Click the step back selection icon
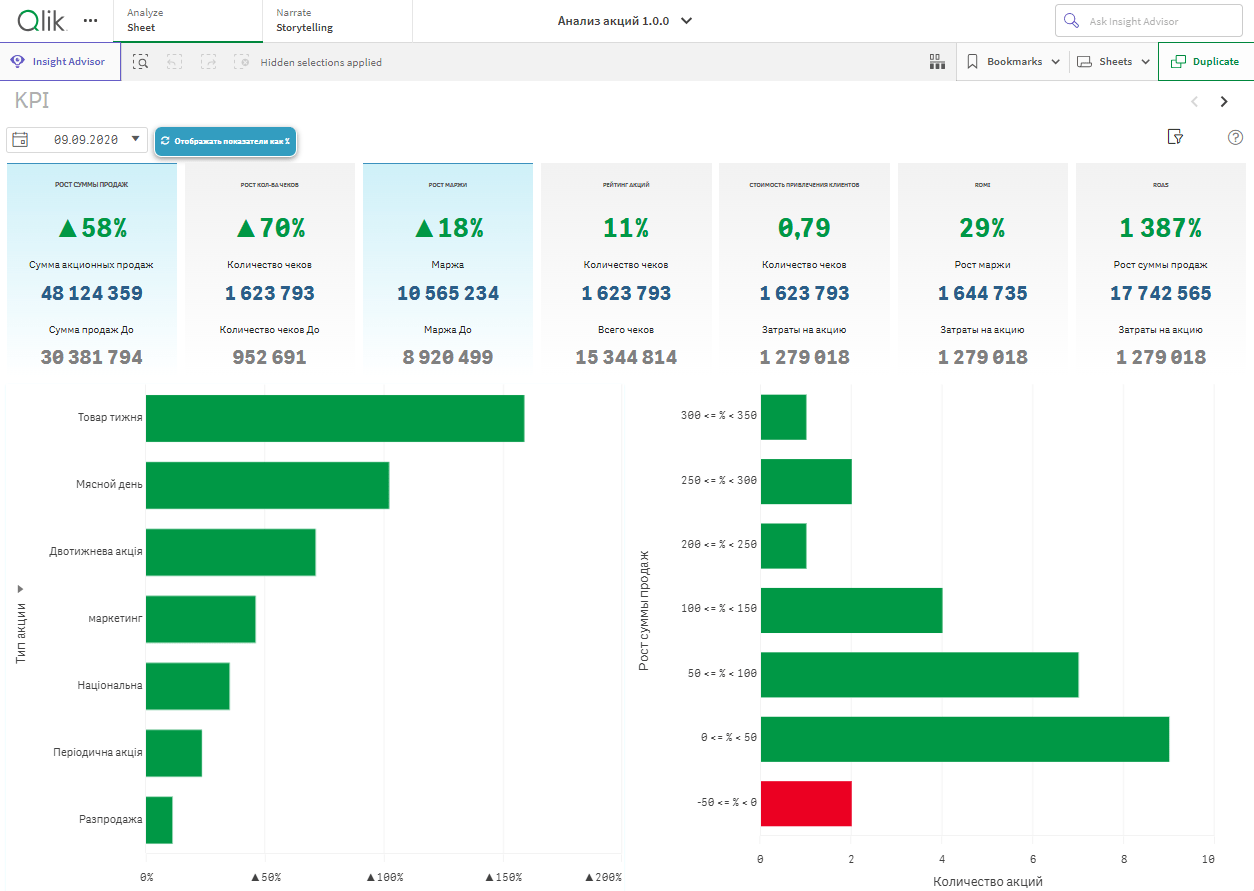Image resolution: width=1254 pixels, height=891 pixels. pyautogui.click(x=174, y=62)
